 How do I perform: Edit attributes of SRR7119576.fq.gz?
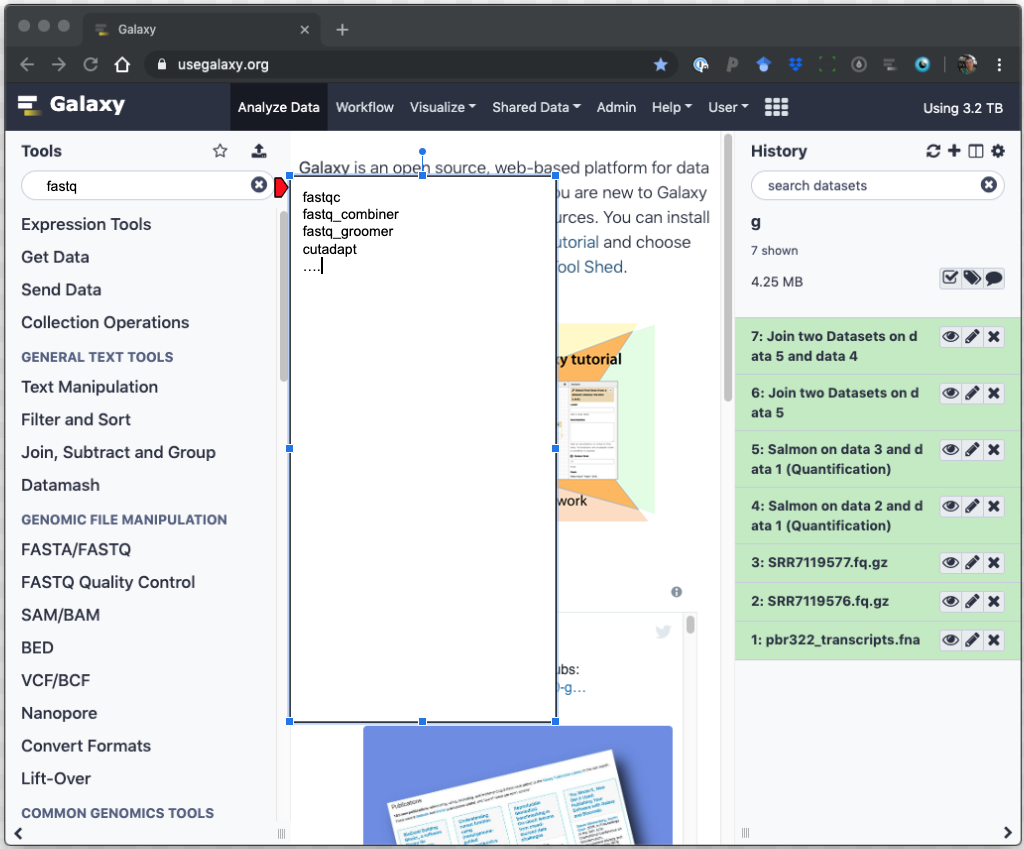click(972, 601)
